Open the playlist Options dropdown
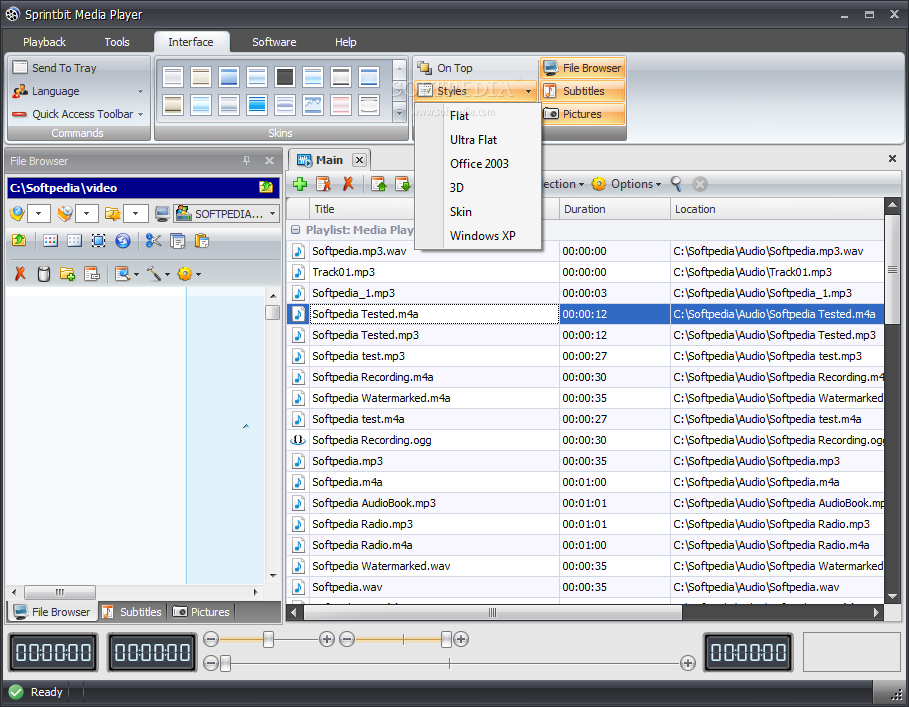The height and width of the screenshot is (707, 909). pos(627,184)
